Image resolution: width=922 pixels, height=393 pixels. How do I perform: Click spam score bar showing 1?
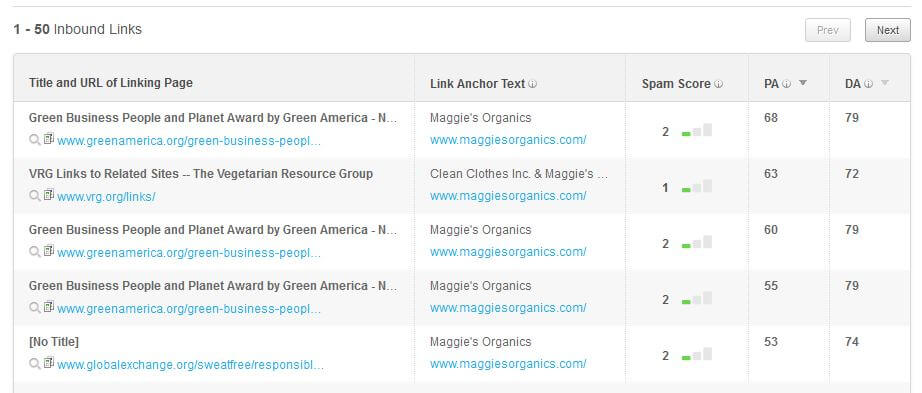(697, 186)
